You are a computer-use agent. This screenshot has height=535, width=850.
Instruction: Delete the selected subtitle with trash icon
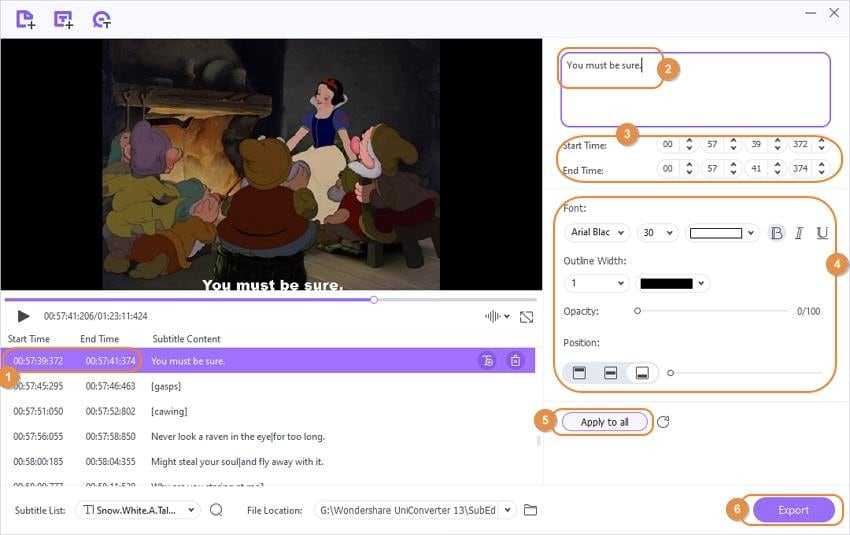(x=515, y=361)
